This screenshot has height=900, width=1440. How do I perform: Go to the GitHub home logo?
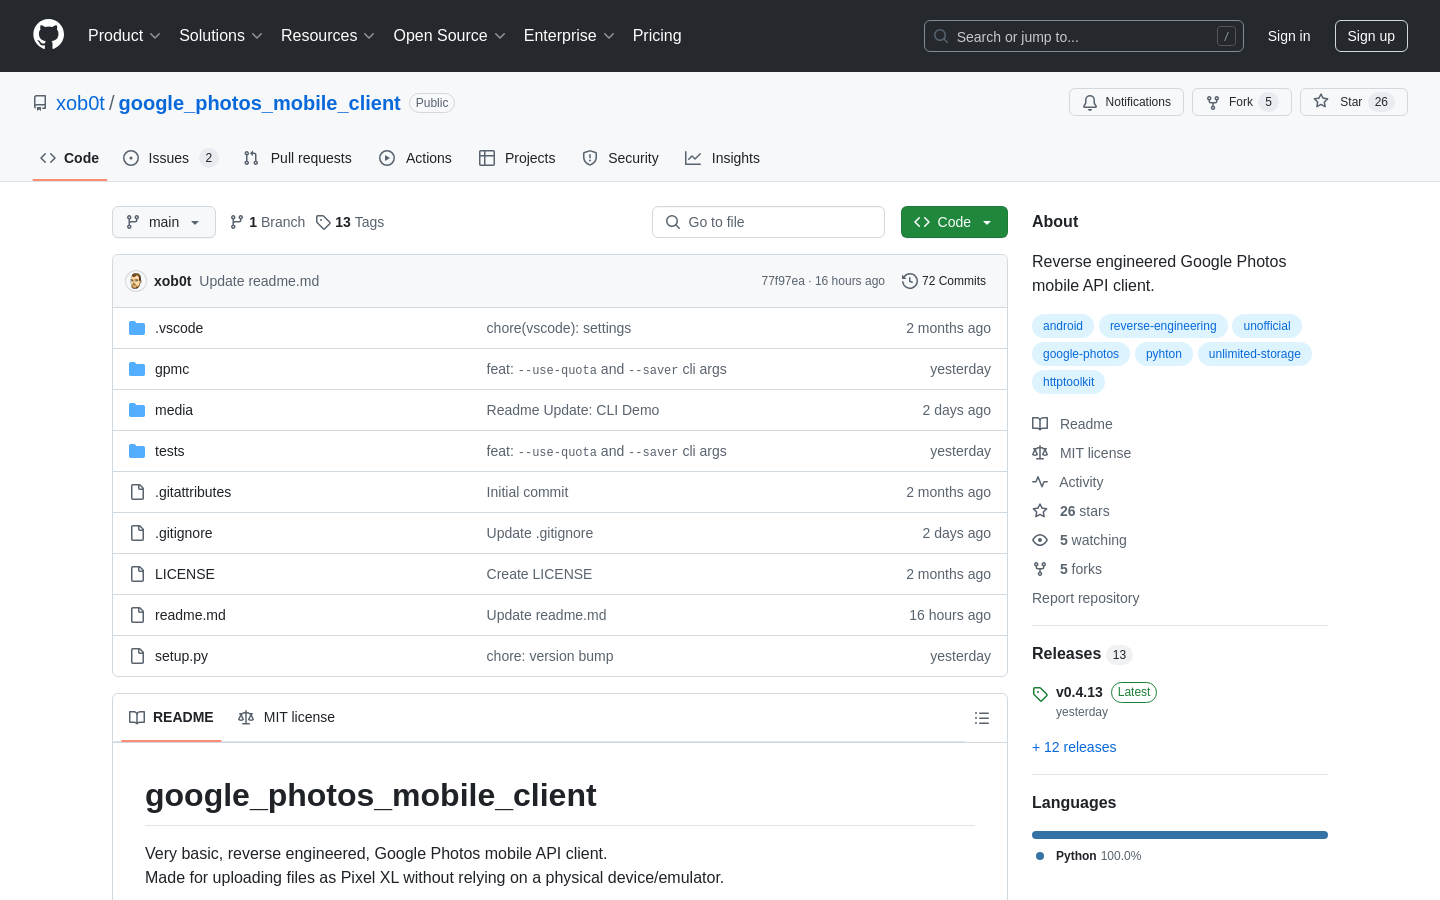click(48, 35)
